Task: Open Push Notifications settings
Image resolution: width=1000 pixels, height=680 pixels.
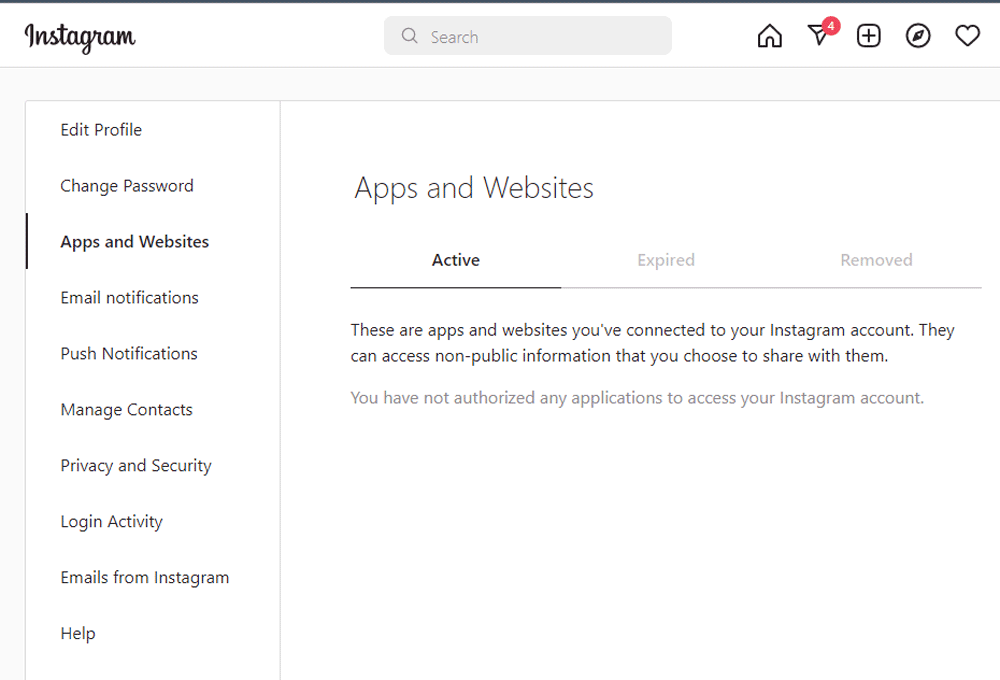Action: point(129,353)
